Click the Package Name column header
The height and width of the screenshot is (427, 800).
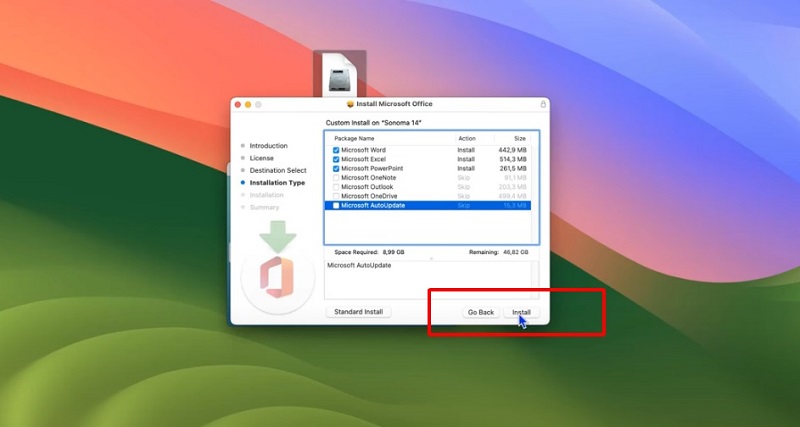tap(354, 138)
